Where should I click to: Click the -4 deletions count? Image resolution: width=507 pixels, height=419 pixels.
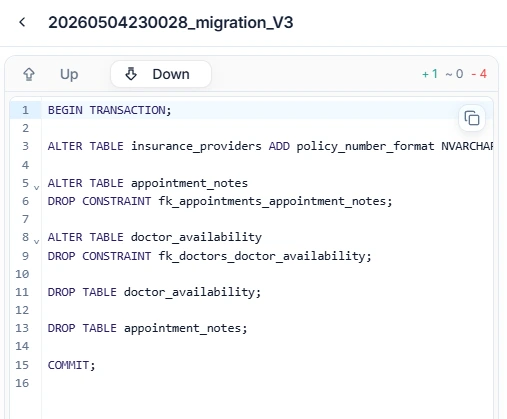479,74
